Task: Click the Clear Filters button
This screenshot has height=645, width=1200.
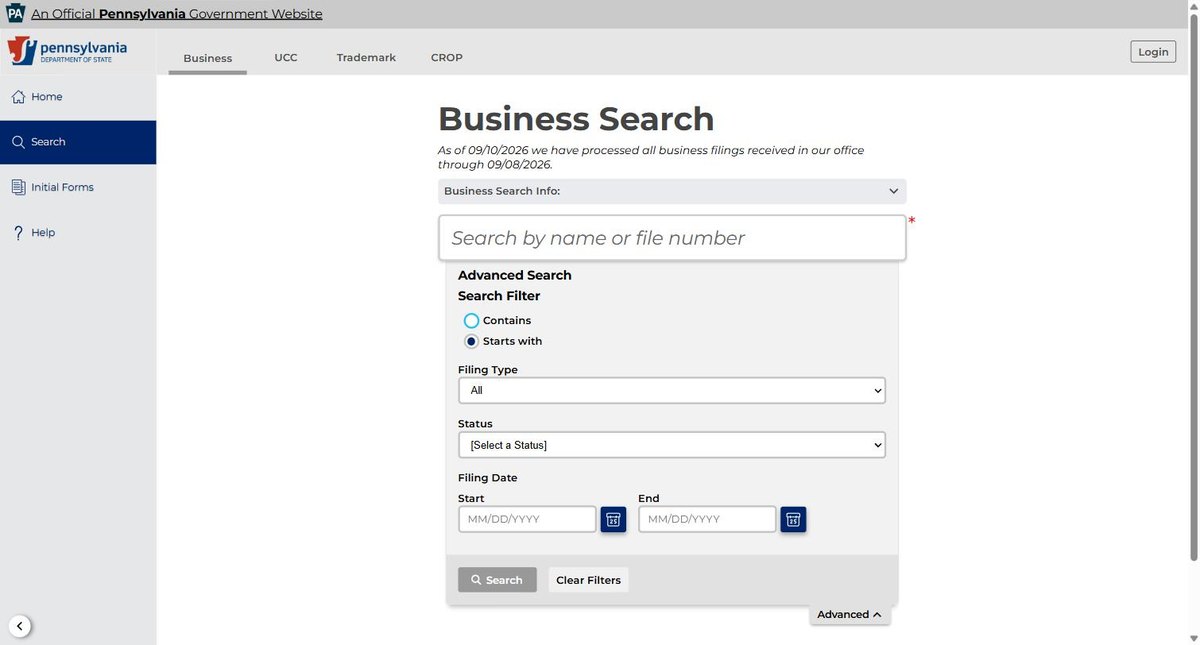Action: (588, 580)
